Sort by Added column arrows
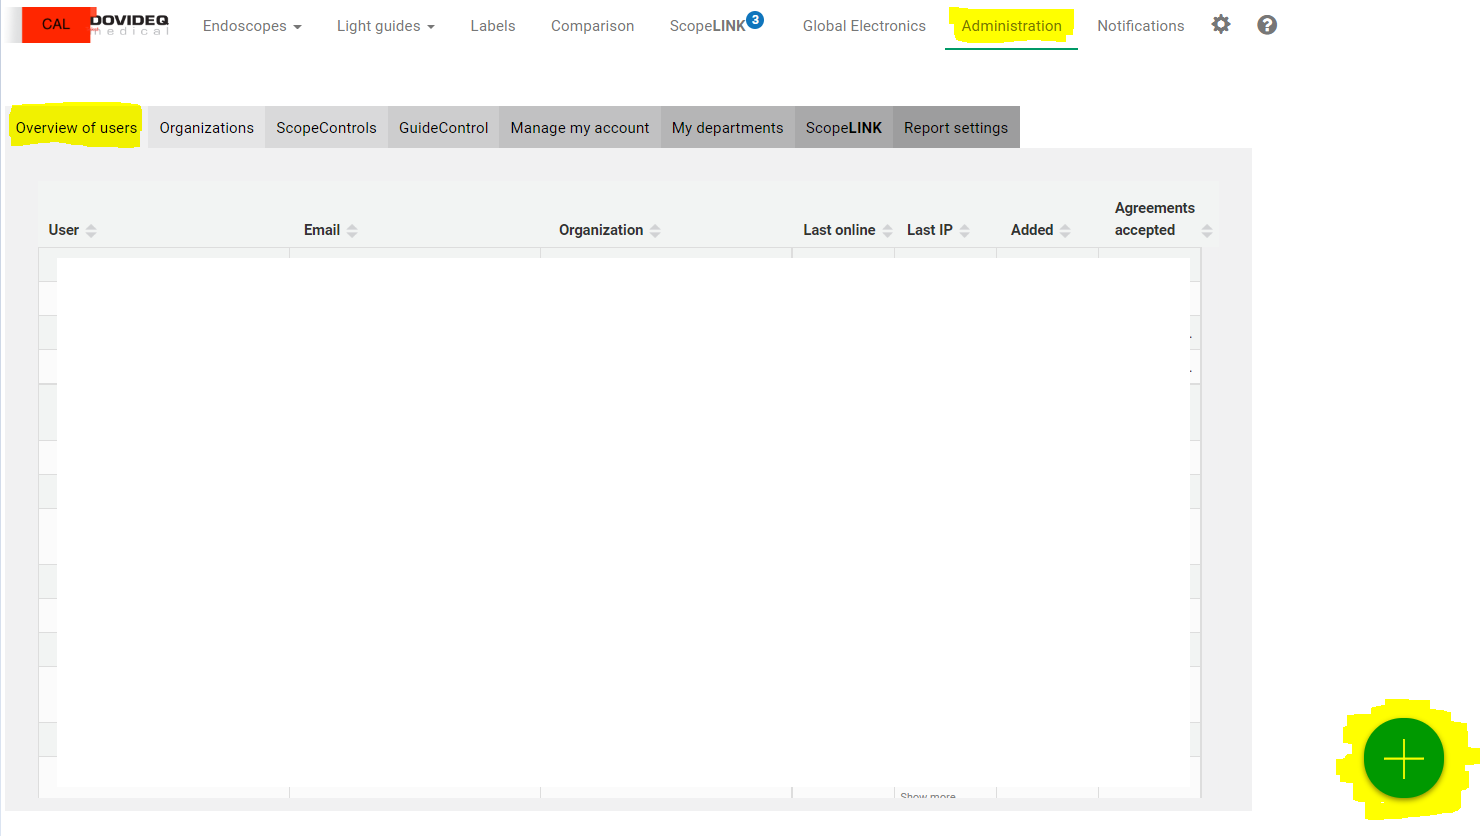1480x836 pixels. click(1065, 231)
